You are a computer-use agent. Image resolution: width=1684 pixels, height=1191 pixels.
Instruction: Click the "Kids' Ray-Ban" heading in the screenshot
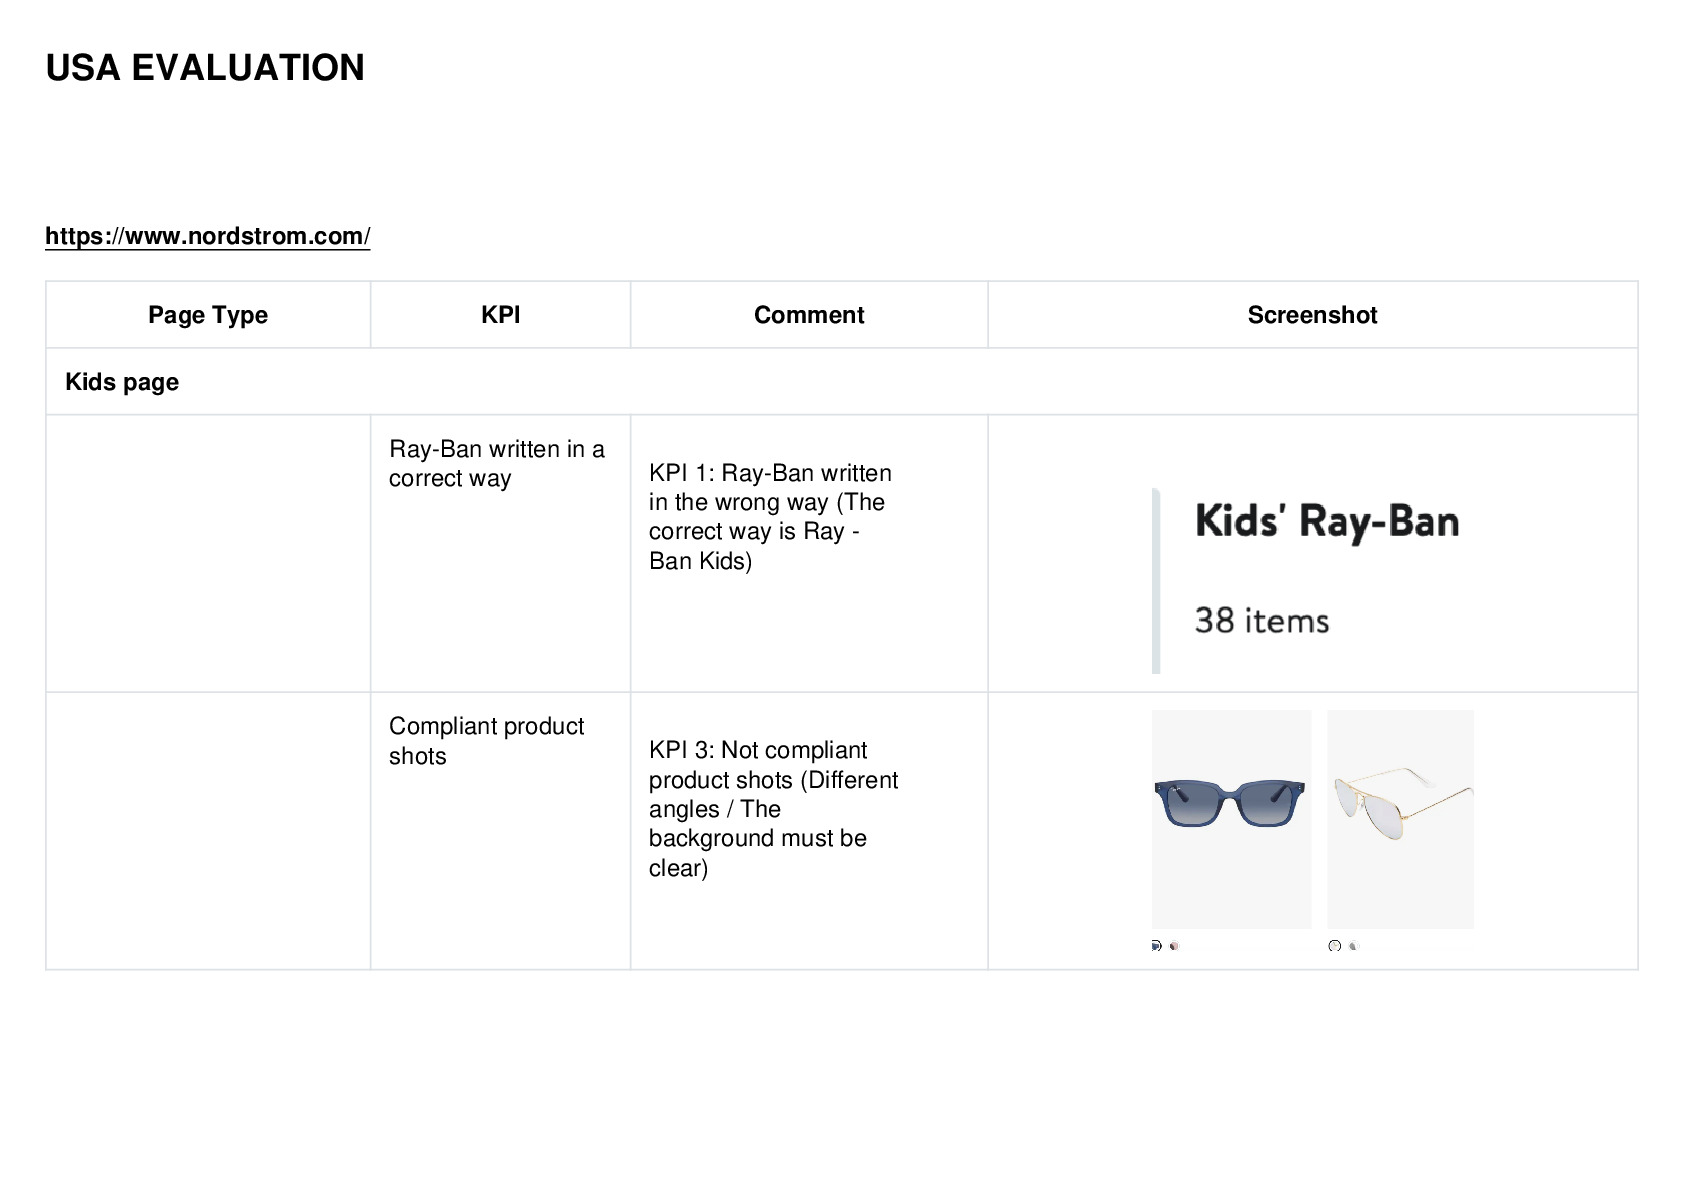click(x=1327, y=522)
